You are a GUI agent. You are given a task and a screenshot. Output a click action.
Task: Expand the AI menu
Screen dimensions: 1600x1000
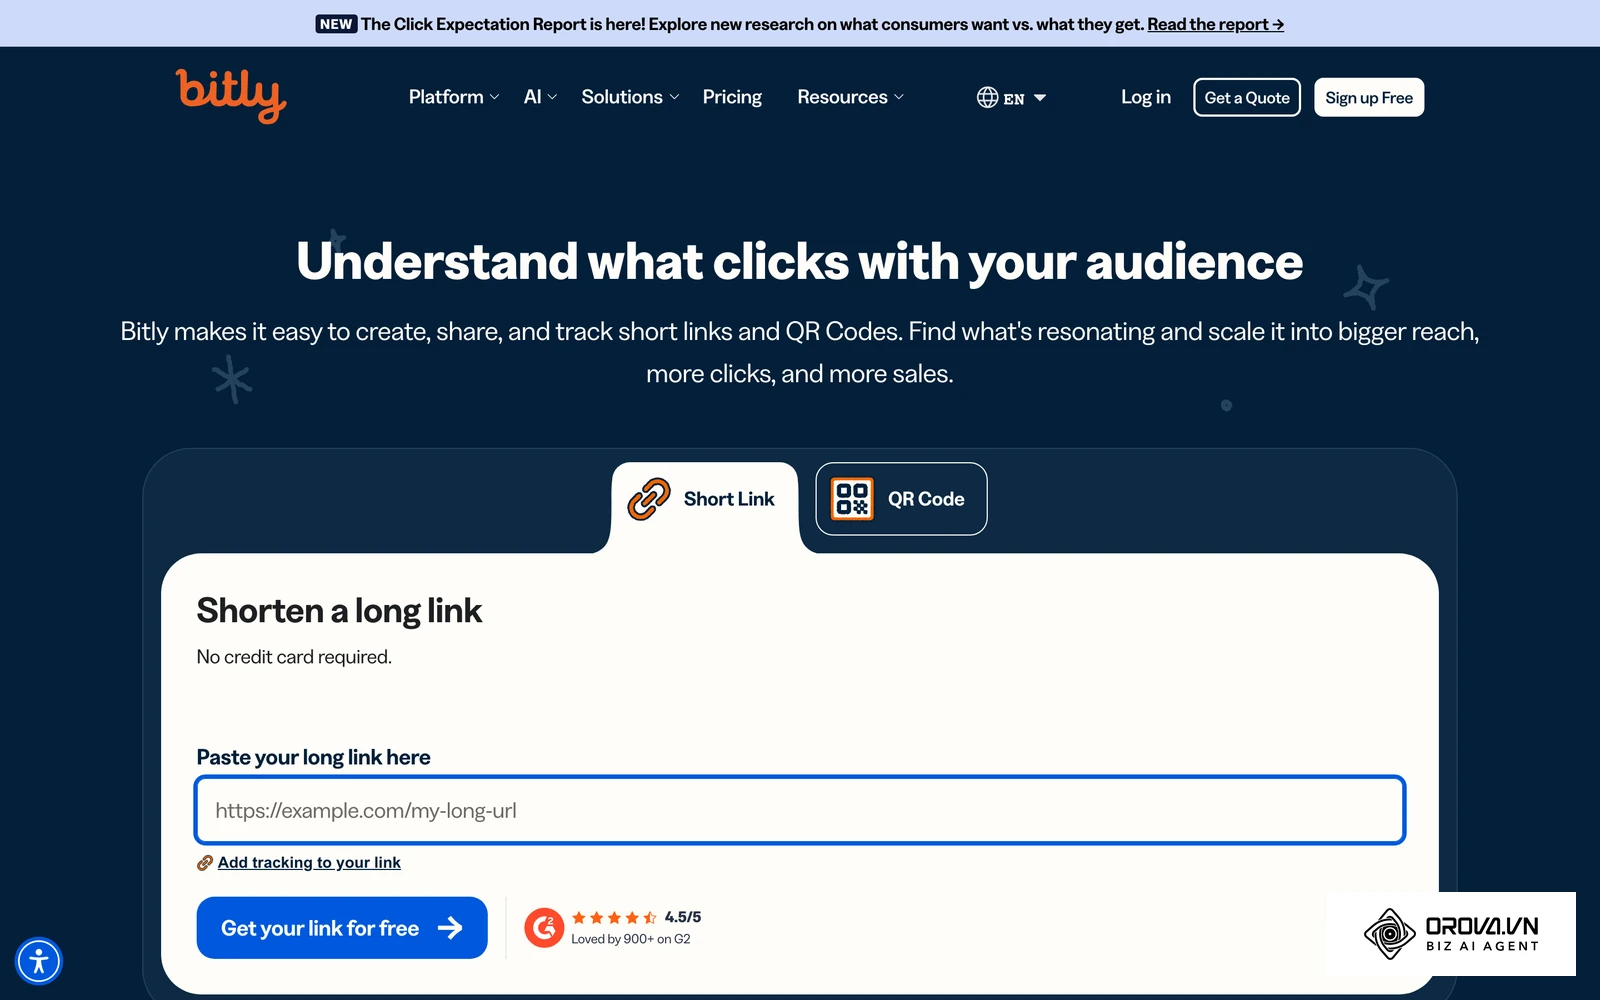coord(540,97)
